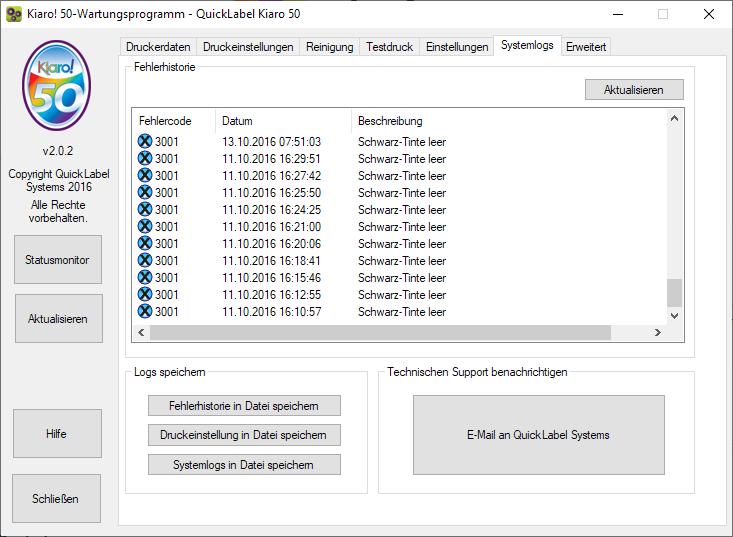Click the left arrow of the horizontal scrollbar
The width and height of the screenshot is (733, 537).
point(141,332)
